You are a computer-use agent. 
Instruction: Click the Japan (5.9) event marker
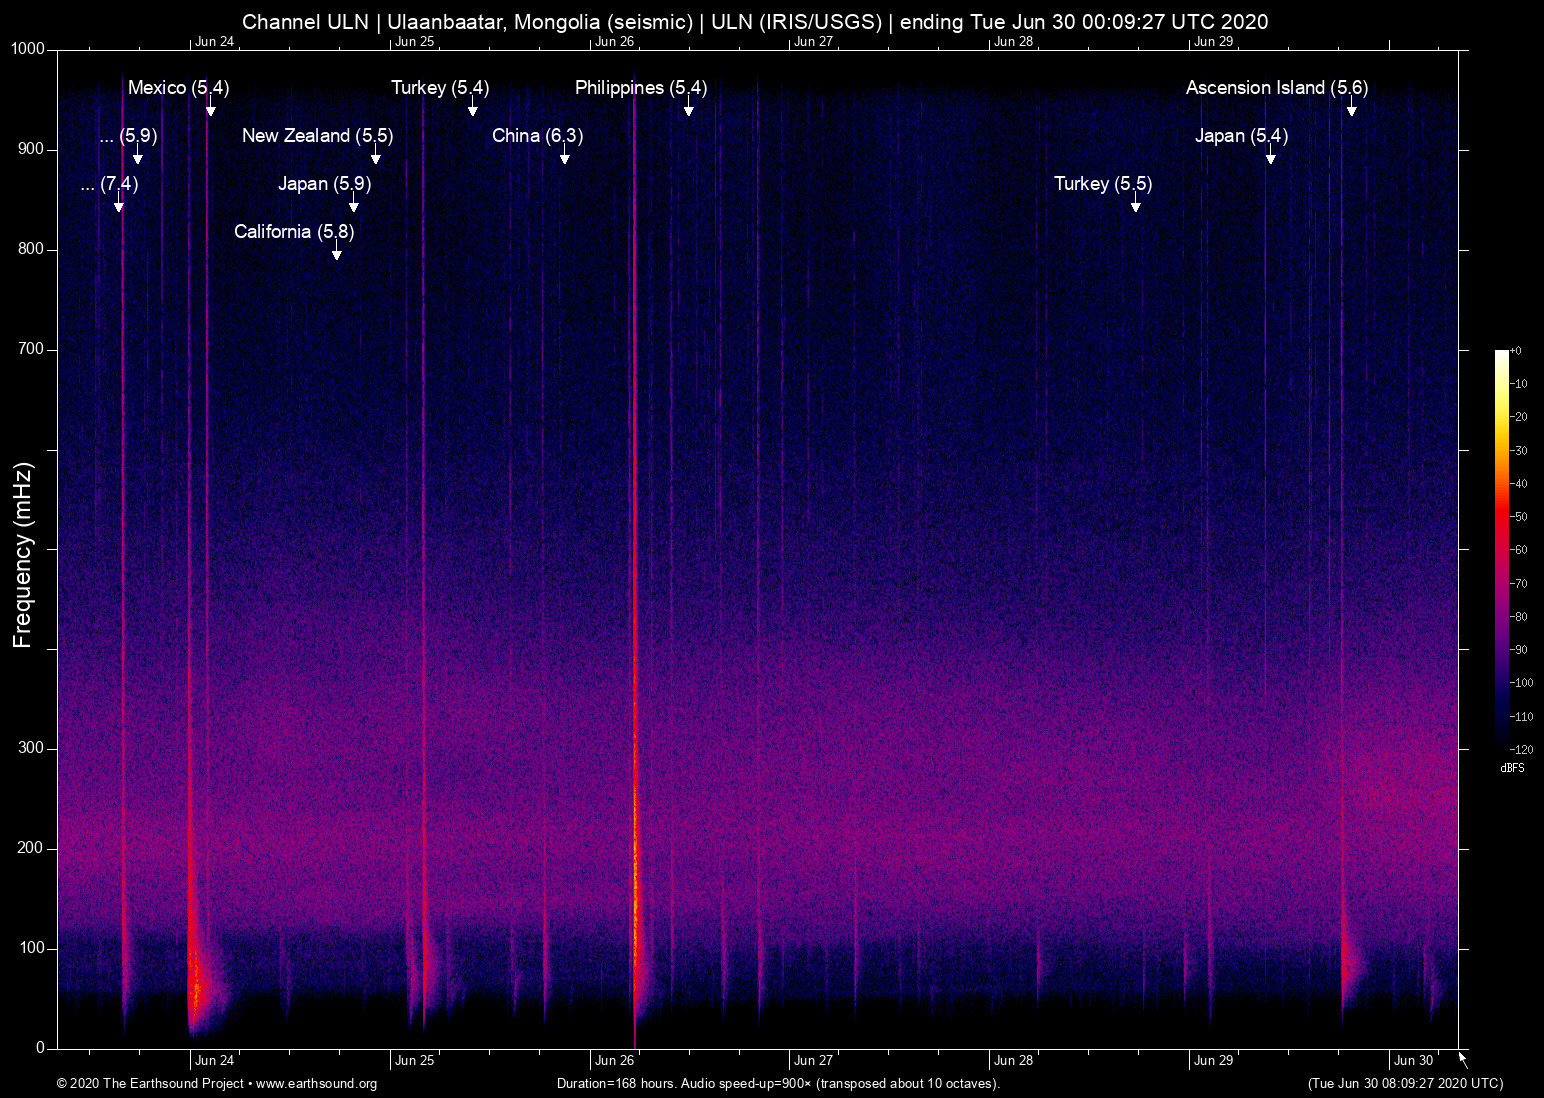tap(325, 184)
